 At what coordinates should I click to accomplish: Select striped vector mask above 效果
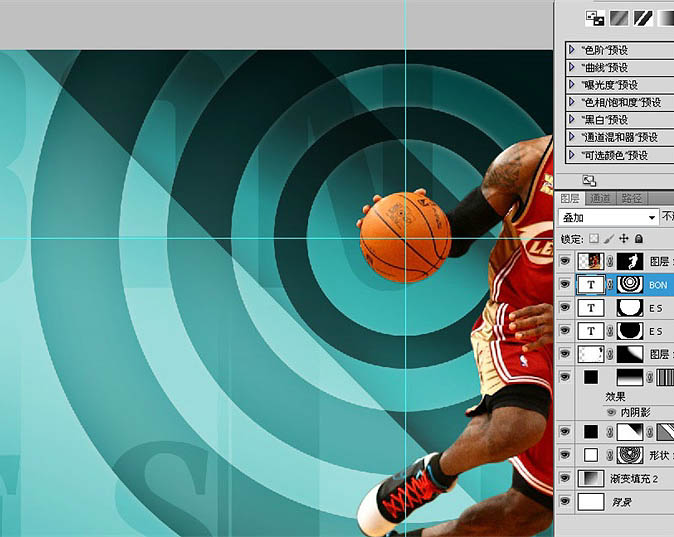click(x=665, y=377)
